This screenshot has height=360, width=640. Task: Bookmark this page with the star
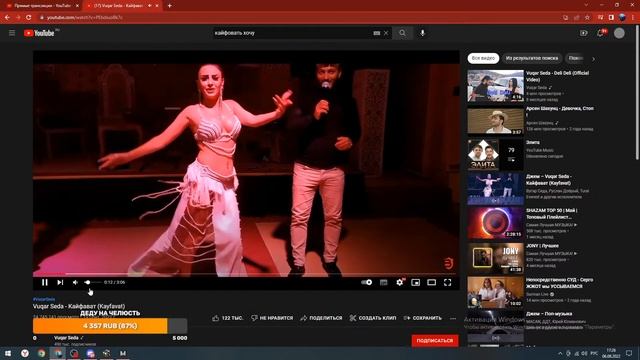(x=587, y=18)
